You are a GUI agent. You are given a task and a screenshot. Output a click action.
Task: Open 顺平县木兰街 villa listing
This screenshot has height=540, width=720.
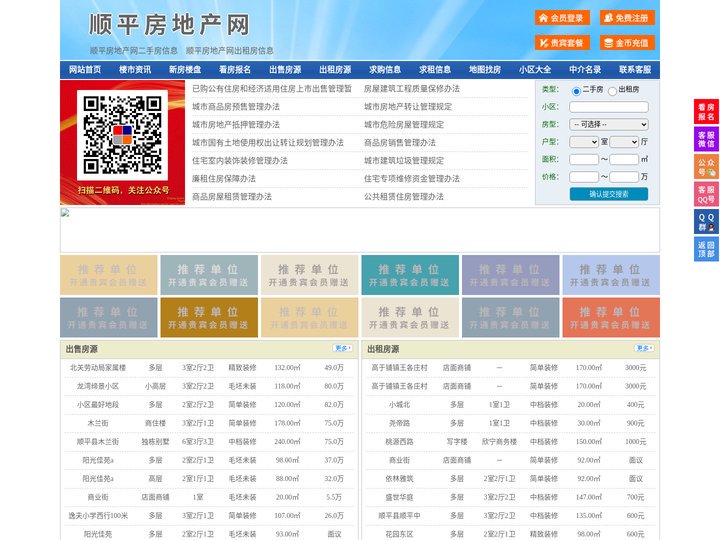(98, 442)
